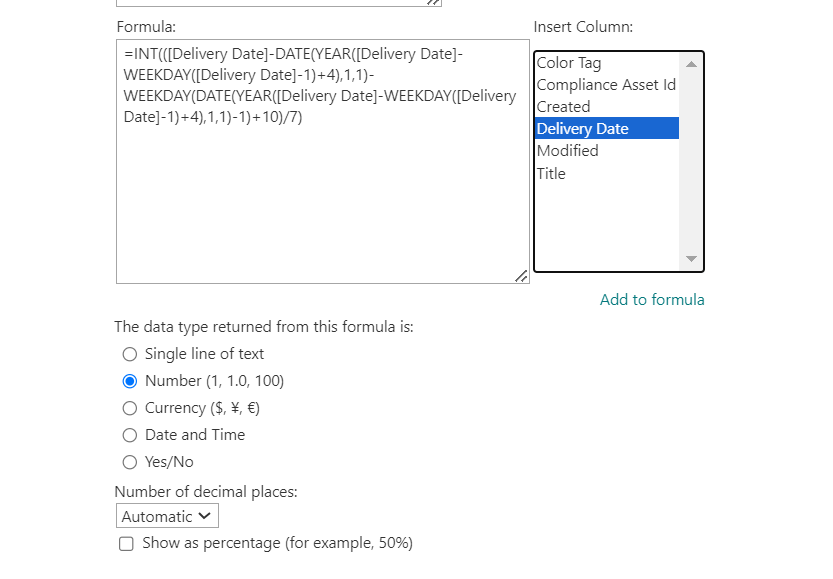The width and height of the screenshot is (833, 579).
Task: Choose Number data type radio option
Action: [x=130, y=381]
